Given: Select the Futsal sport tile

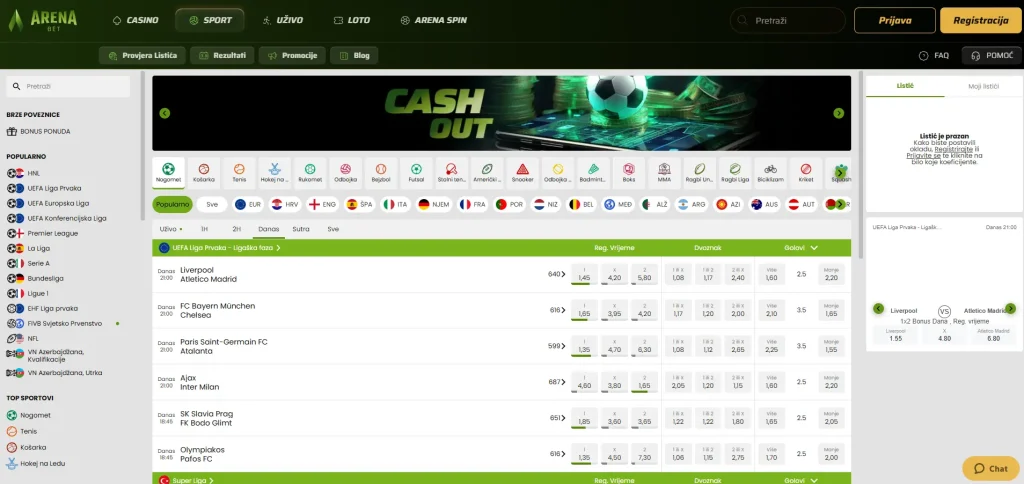Looking at the screenshot, I should click(x=416, y=173).
